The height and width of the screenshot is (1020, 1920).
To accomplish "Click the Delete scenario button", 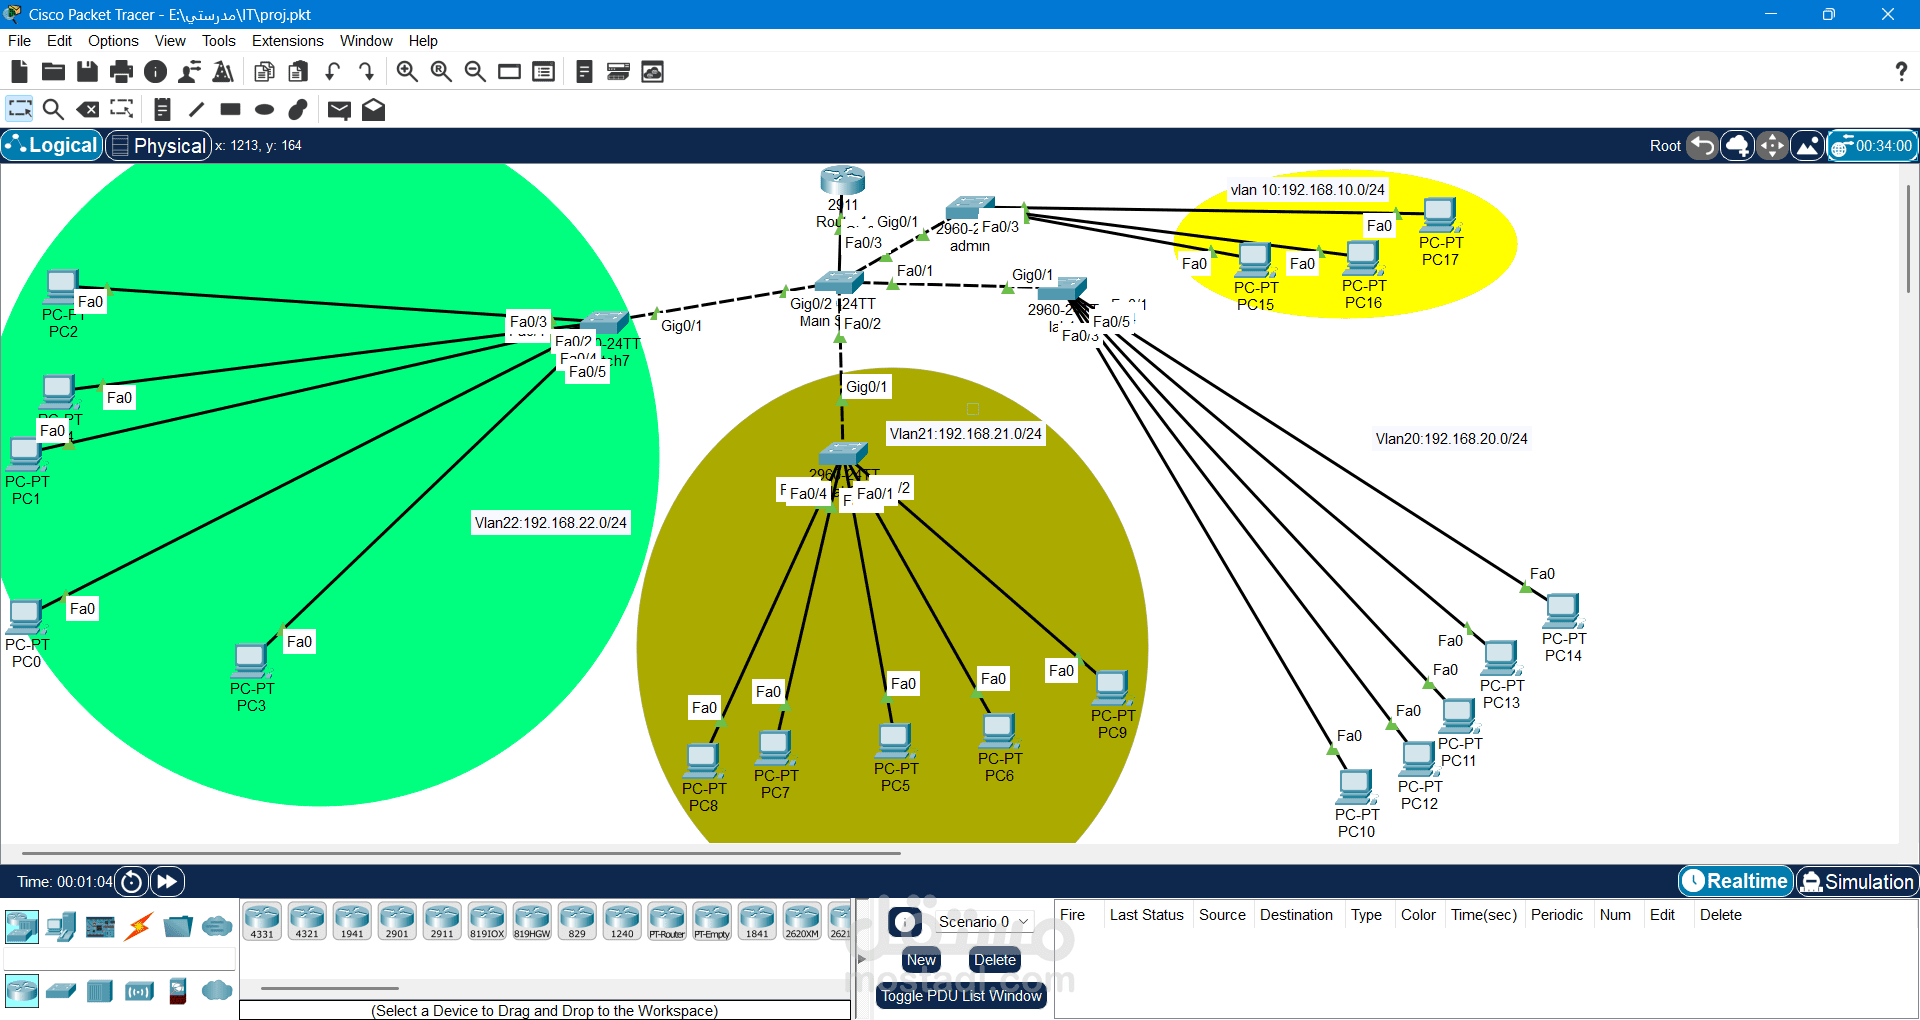I will [995, 960].
